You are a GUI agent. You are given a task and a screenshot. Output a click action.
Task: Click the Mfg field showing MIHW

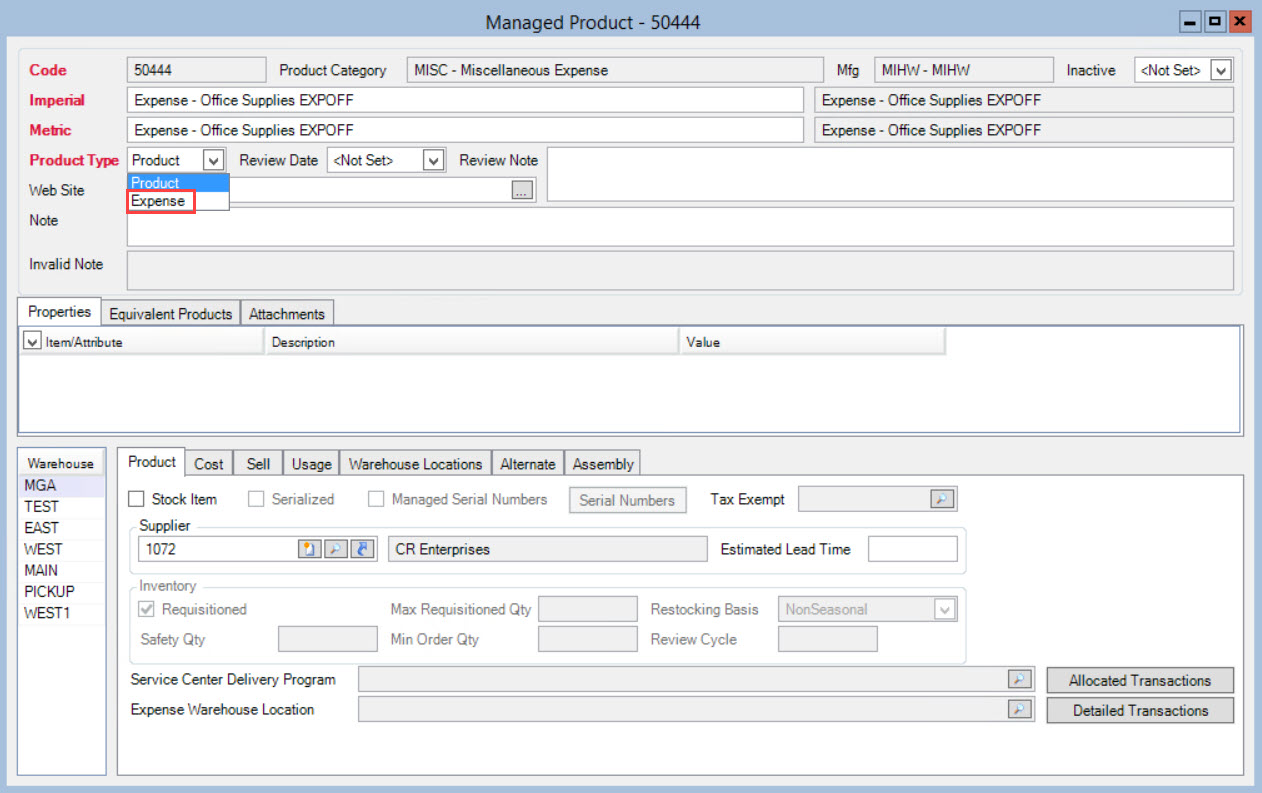[x=964, y=70]
